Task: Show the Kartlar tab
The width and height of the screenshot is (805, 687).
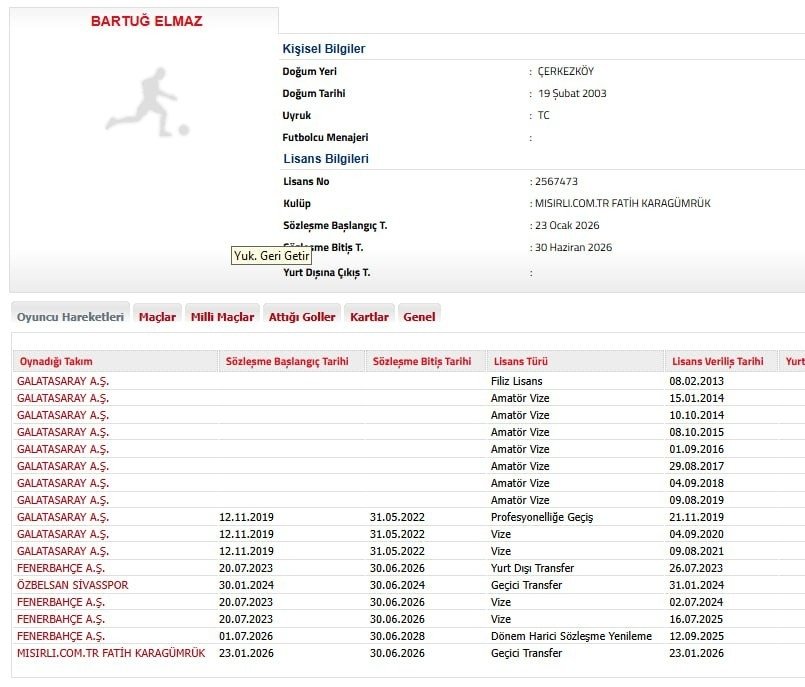Action: 369,317
